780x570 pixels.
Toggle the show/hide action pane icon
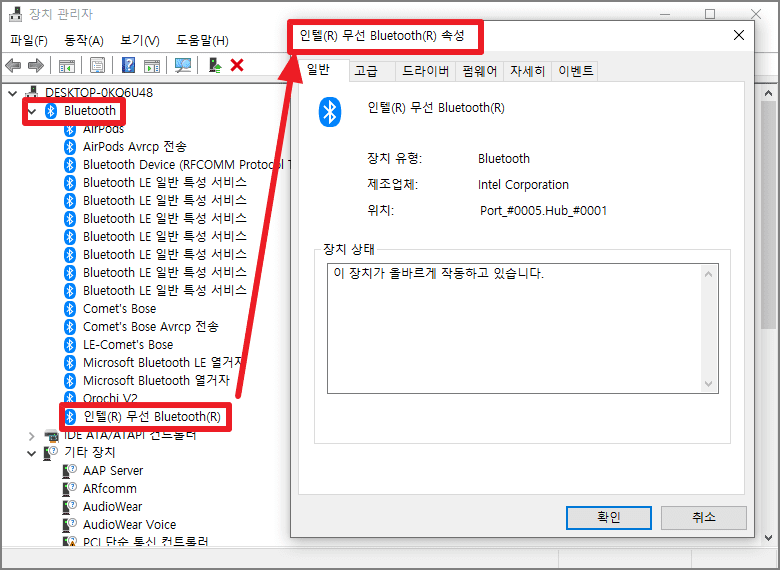[x=152, y=66]
